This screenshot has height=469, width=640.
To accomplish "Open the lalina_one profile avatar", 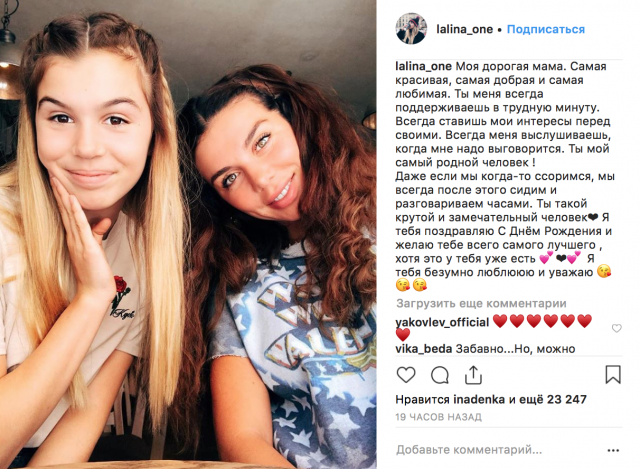I will tap(411, 29).
